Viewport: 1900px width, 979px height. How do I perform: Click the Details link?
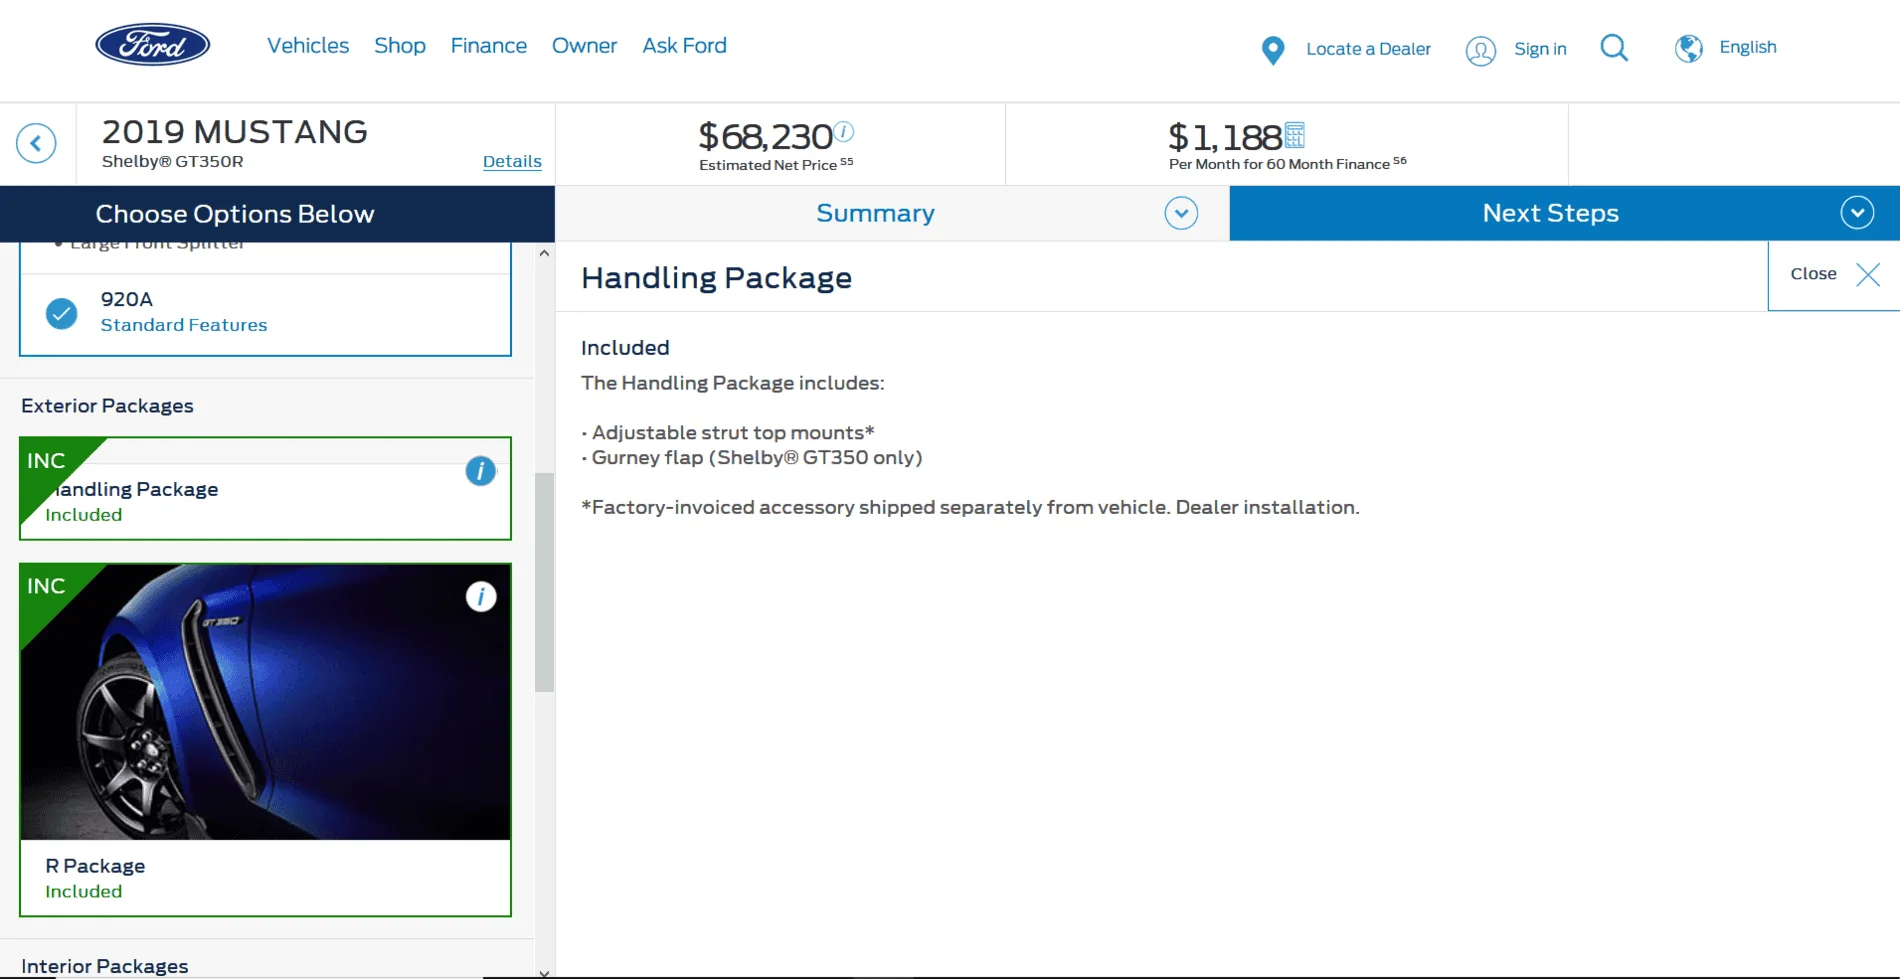coord(512,161)
